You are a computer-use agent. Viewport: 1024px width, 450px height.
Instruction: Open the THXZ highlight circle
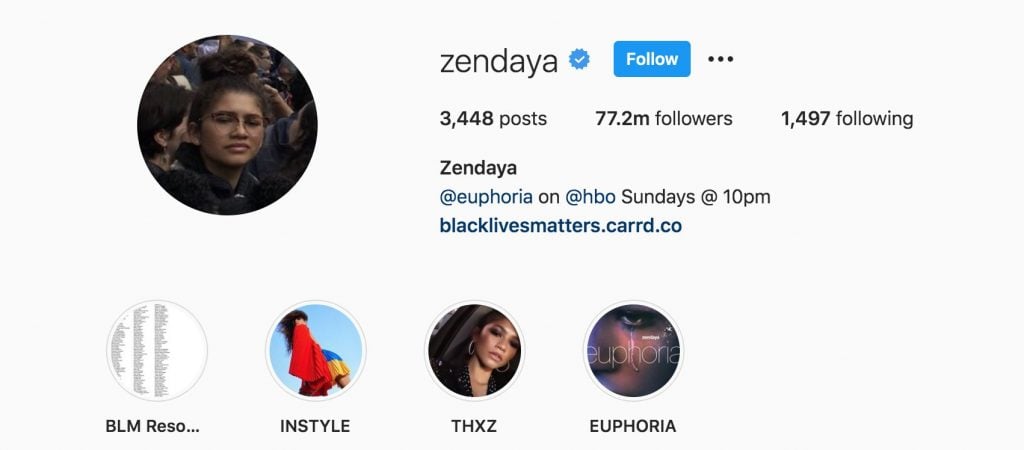click(474, 350)
